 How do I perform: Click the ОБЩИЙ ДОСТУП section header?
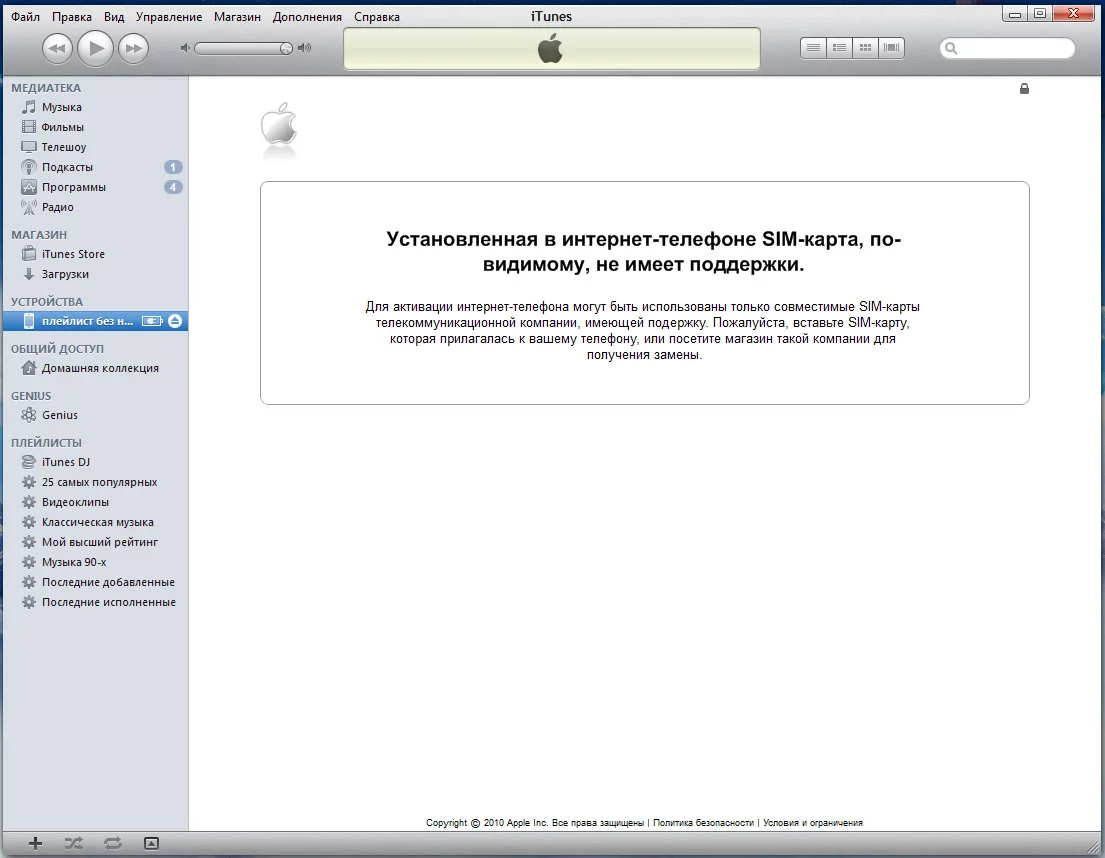pos(57,349)
